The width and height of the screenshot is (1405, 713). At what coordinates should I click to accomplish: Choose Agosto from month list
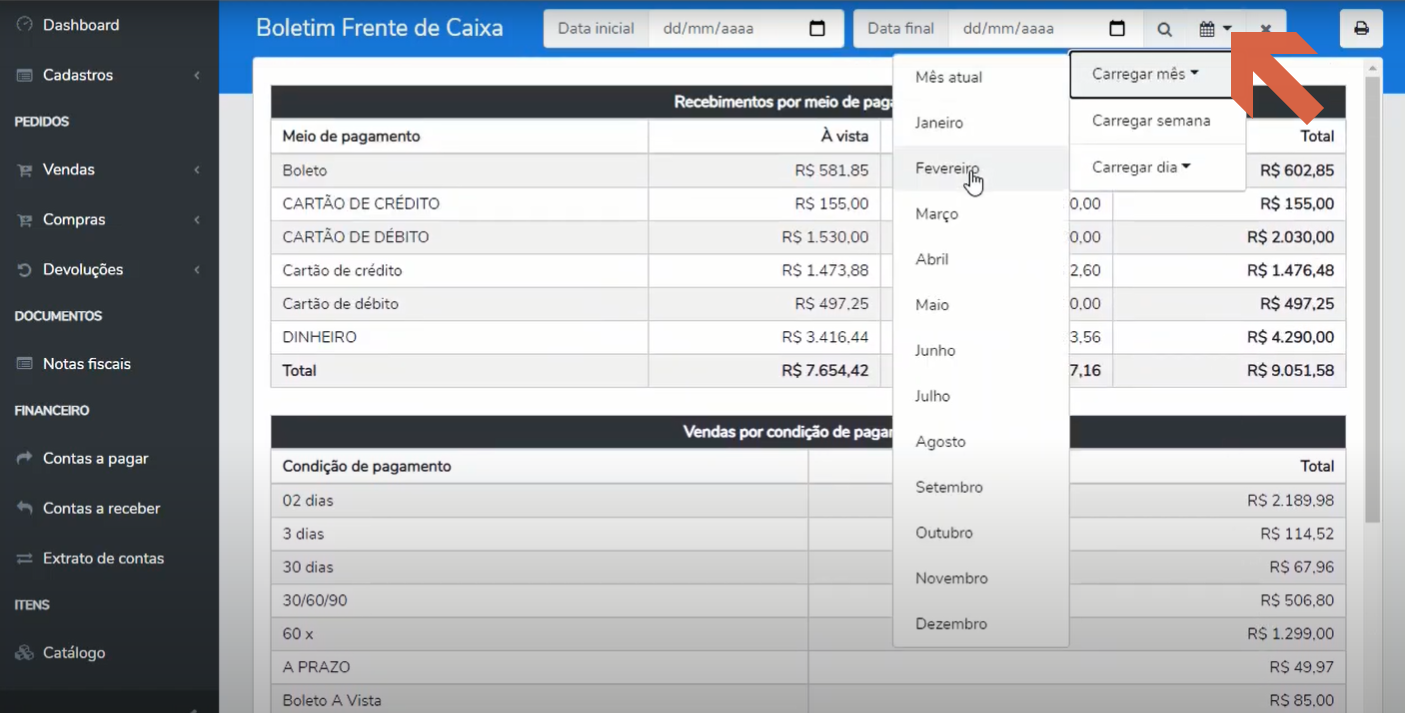(981, 442)
